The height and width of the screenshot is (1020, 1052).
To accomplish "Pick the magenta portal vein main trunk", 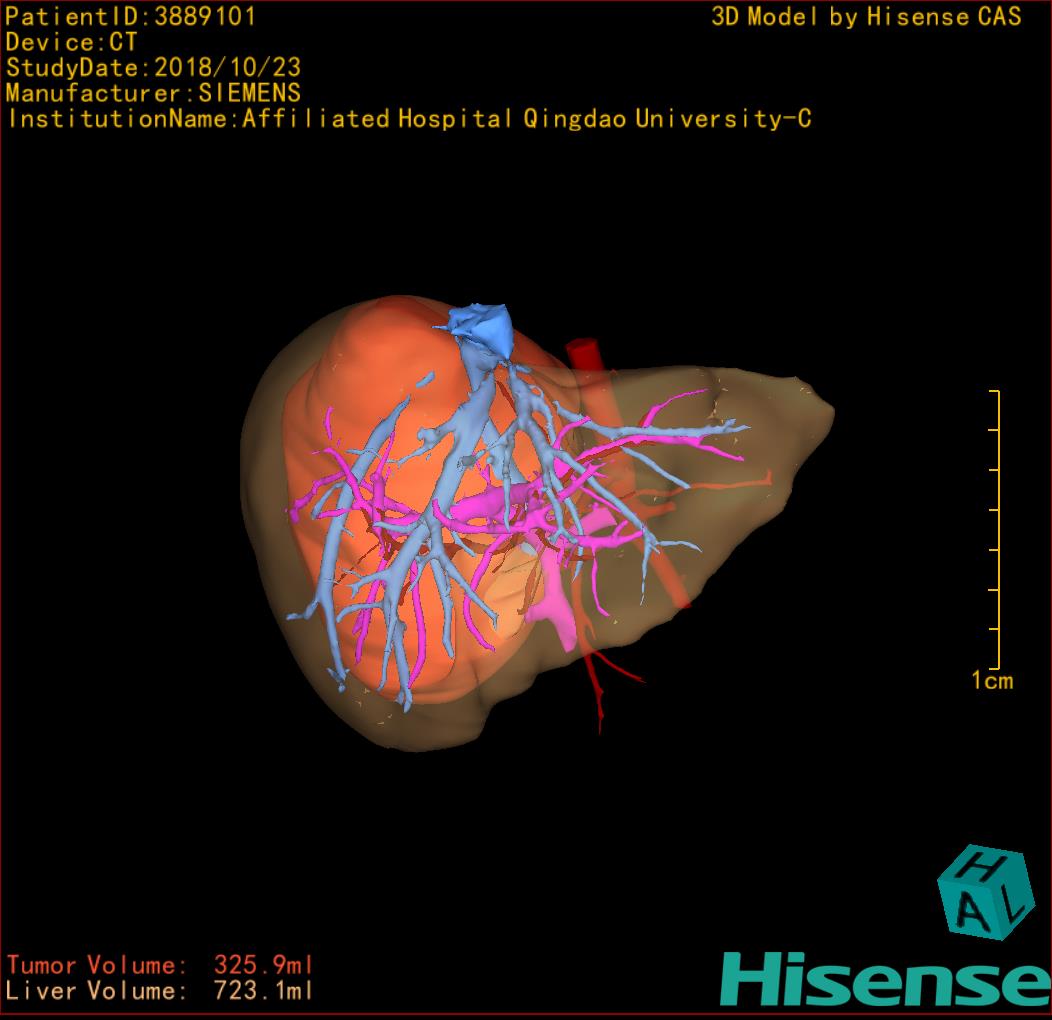I will click(x=556, y=612).
